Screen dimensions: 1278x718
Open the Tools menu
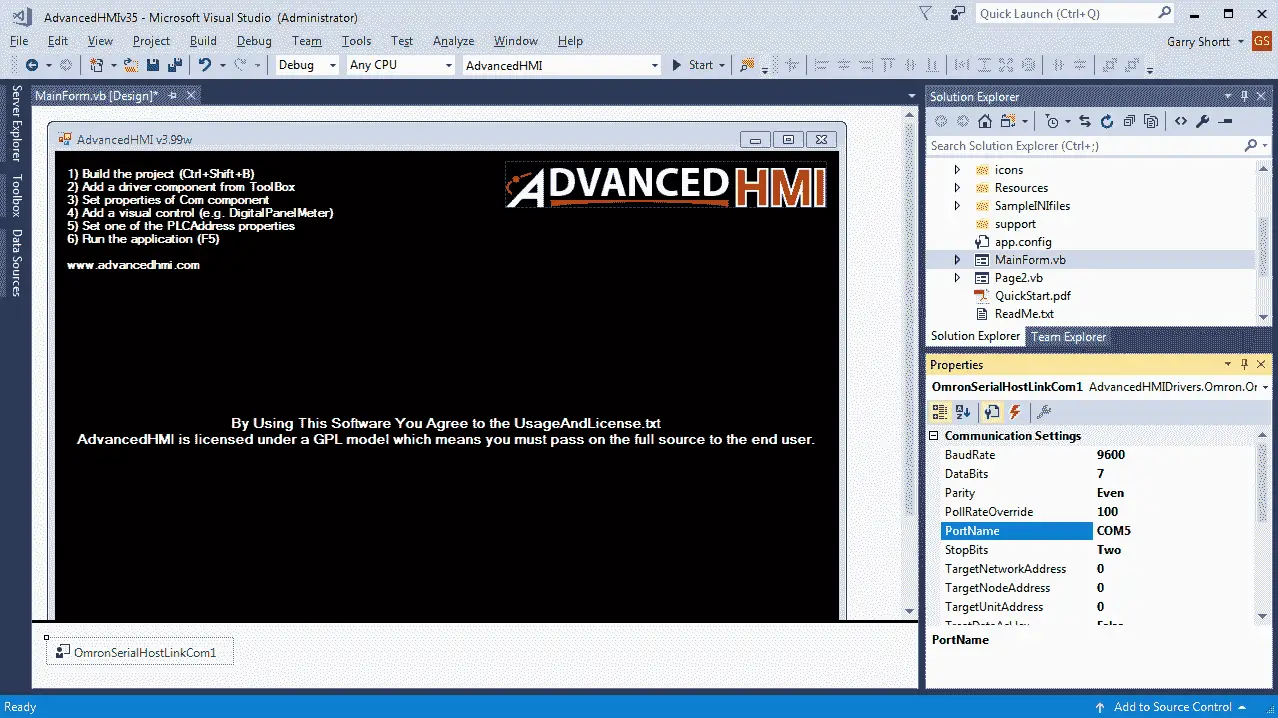[x=356, y=41]
